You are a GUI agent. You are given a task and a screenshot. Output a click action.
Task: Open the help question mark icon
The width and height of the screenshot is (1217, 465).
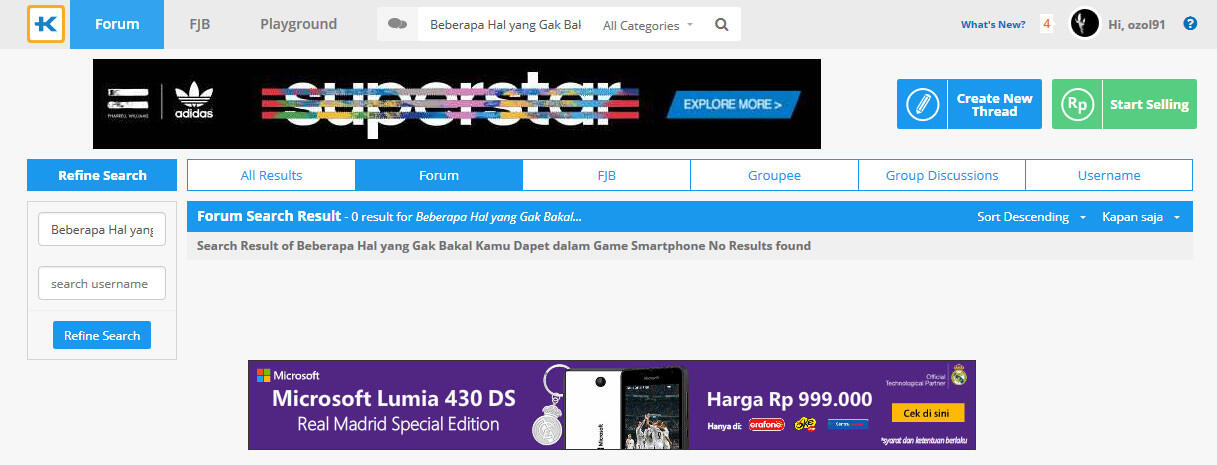1190,23
